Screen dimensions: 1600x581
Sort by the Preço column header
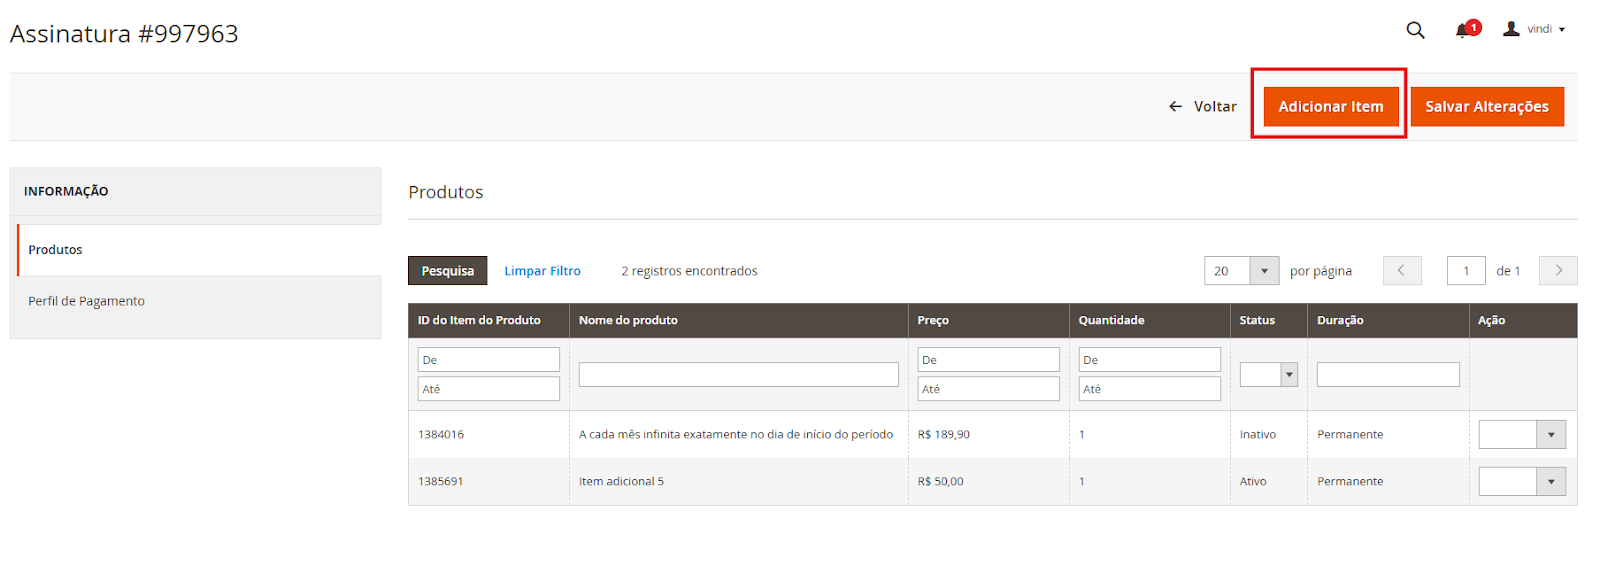(x=933, y=320)
